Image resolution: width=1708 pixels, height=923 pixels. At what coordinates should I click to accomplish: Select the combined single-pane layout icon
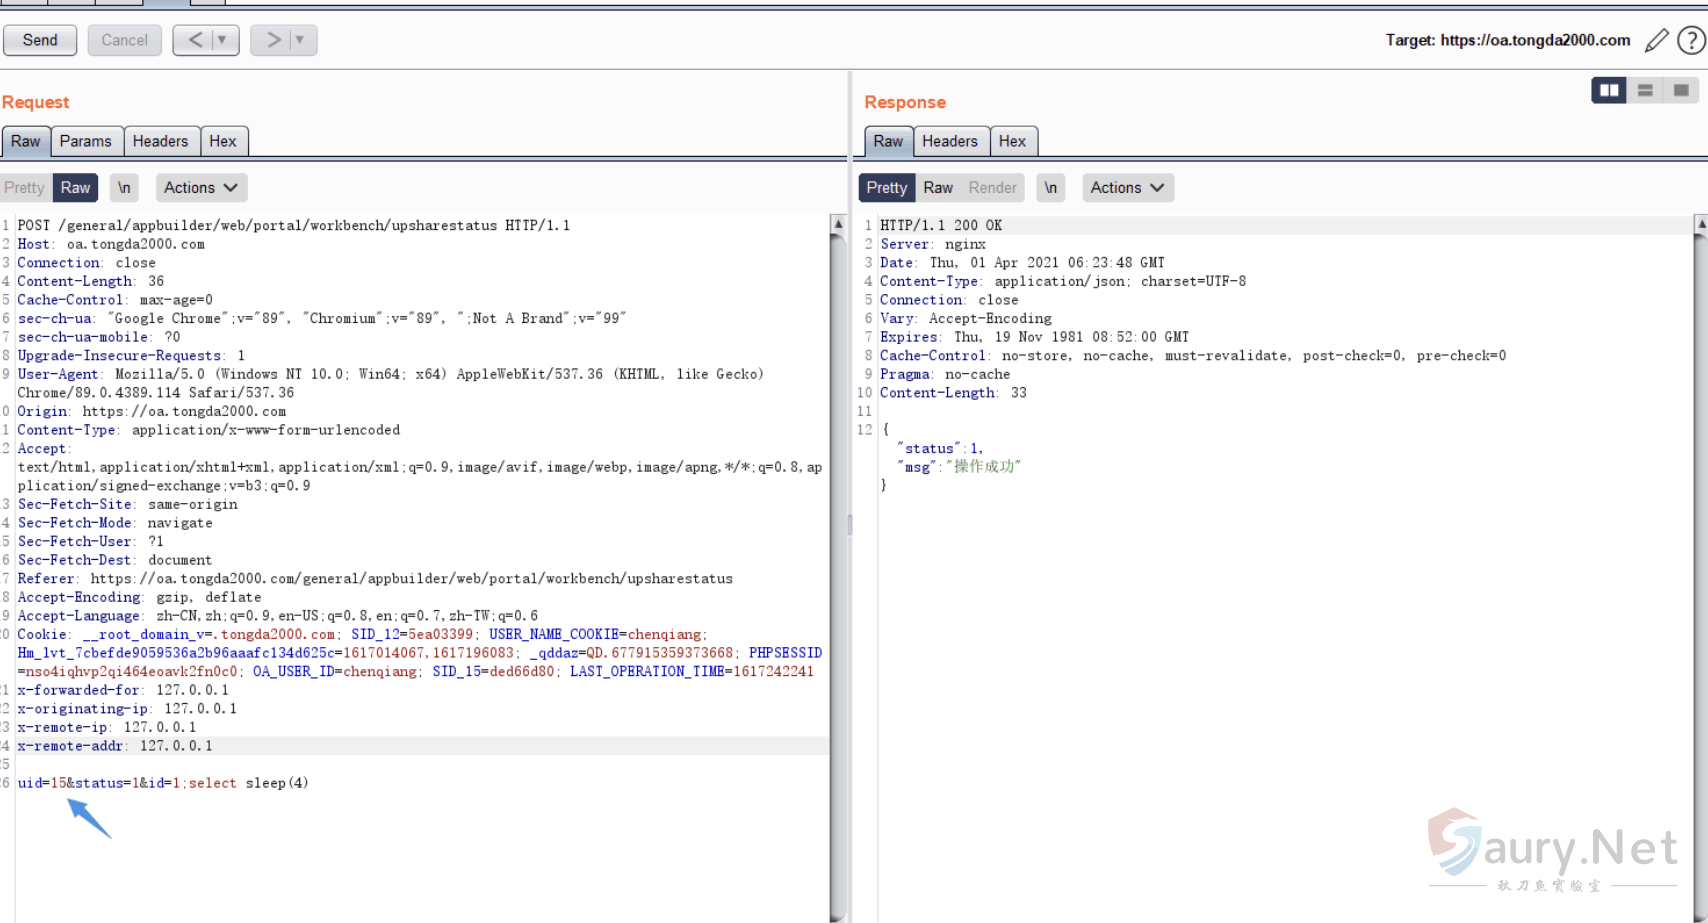pyautogui.click(x=1681, y=90)
